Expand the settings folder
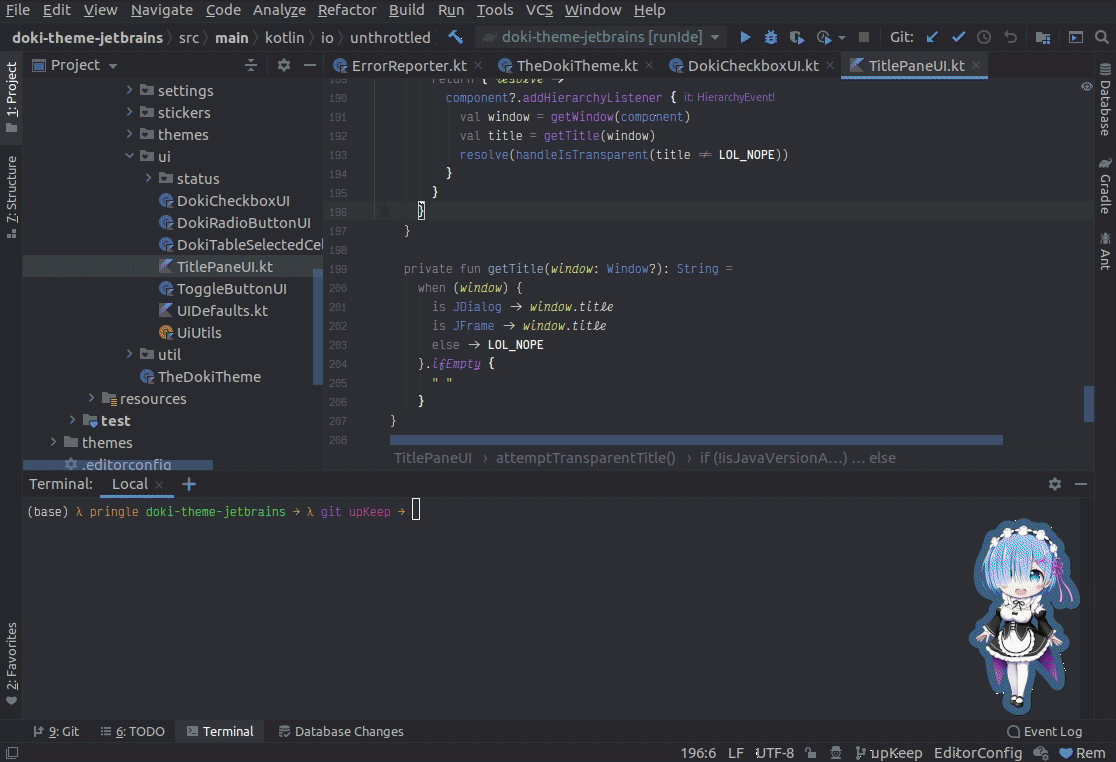 pos(130,90)
